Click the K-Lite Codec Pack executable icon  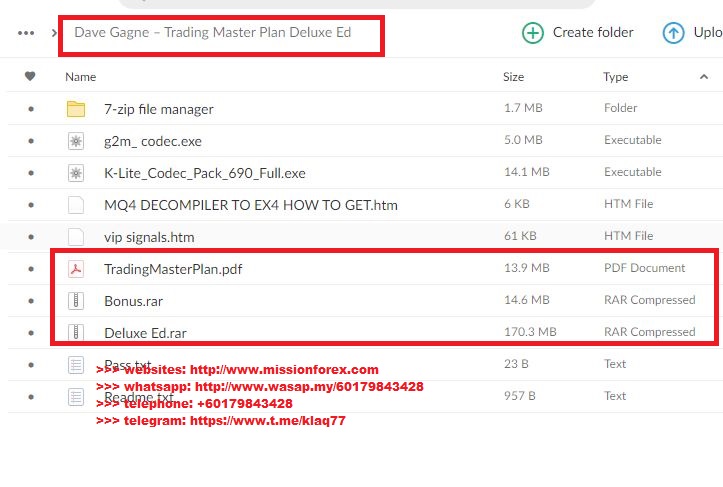(x=76, y=173)
